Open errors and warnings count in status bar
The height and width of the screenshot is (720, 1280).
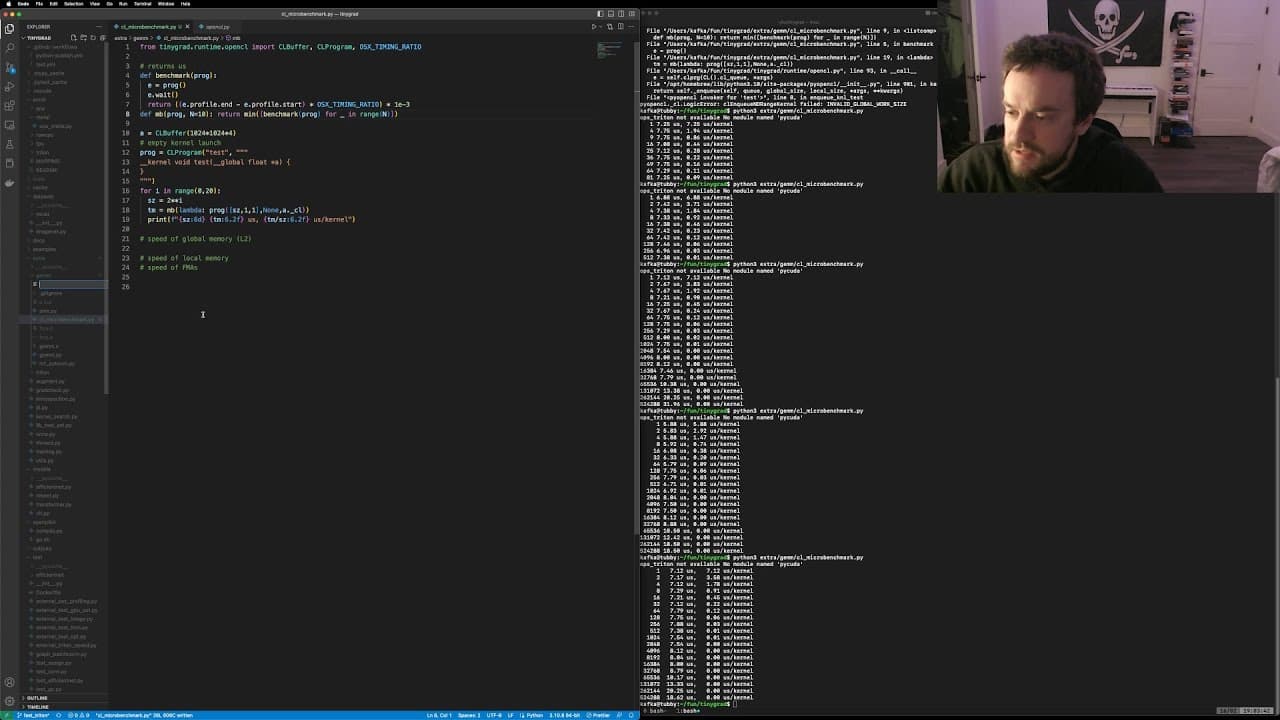point(81,715)
